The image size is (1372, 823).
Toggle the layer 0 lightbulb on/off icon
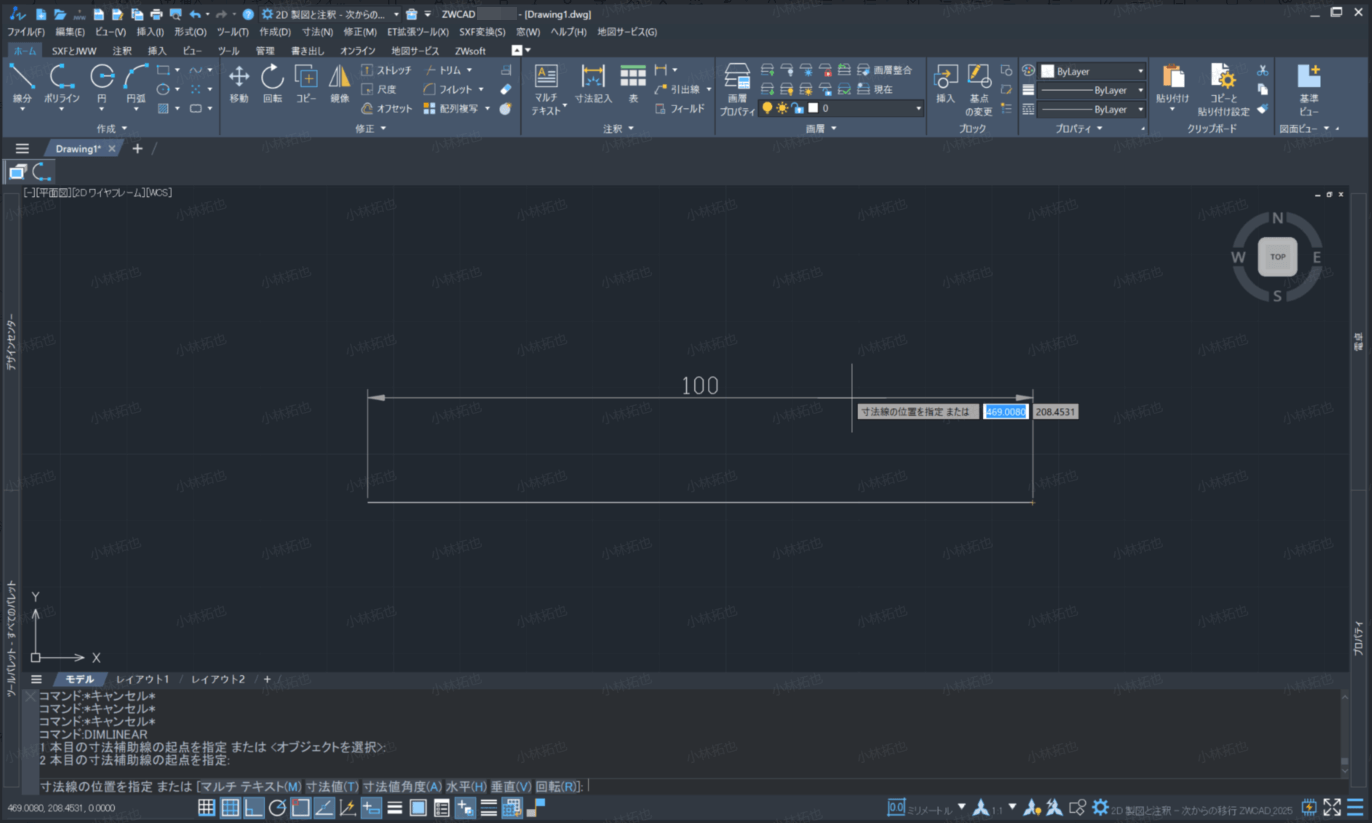pyautogui.click(x=768, y=108)
